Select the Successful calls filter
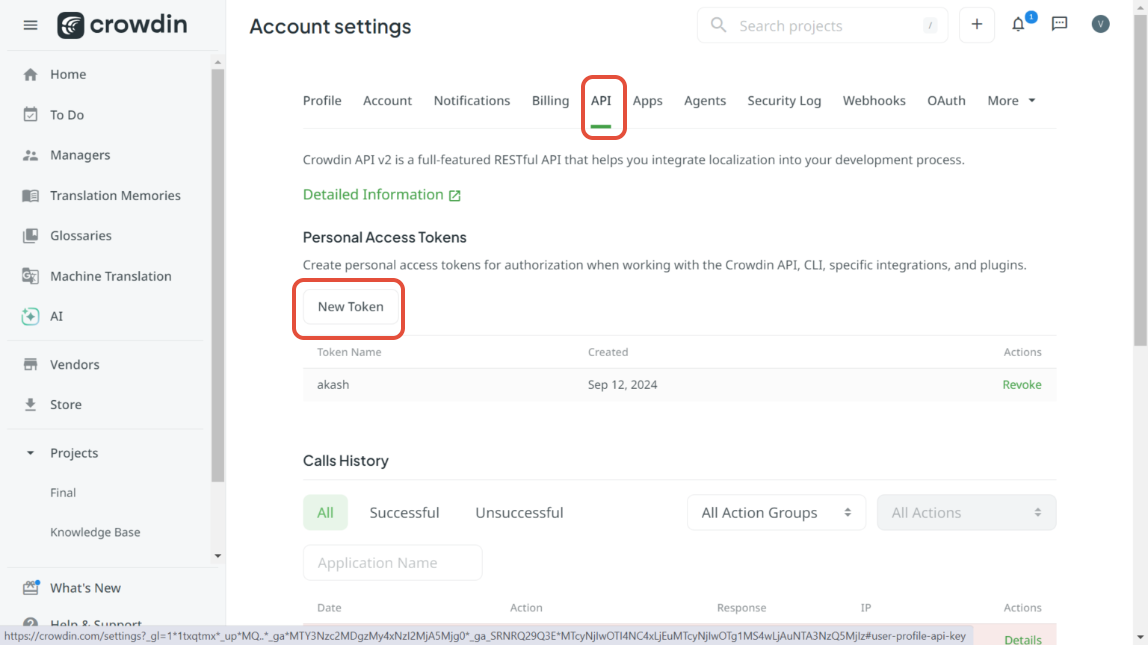The width and height of the screenshot is (1148, 645). tap(404, 513)
